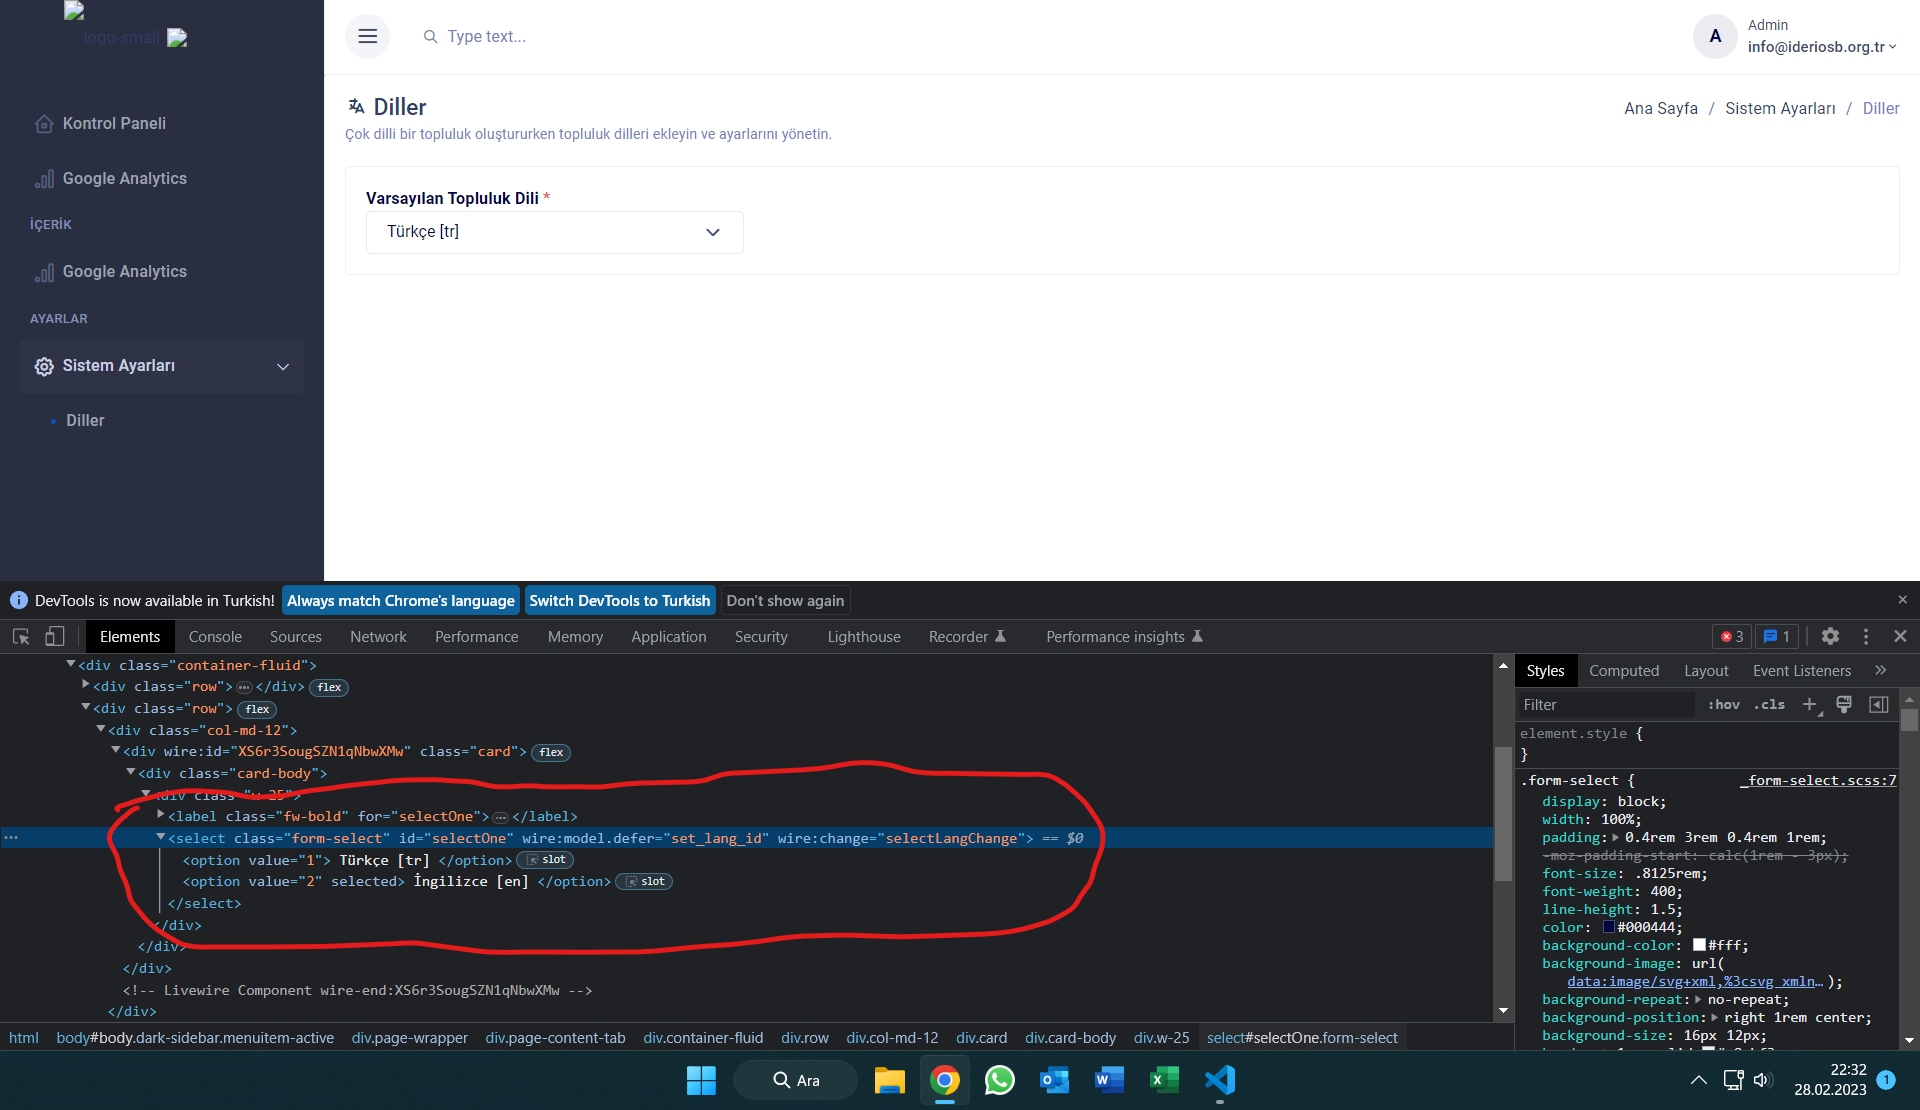The height and width of the screenshot is (1110, 1920).
Task: Activate DevTools inspect element picker
Action: pos(21,636)
